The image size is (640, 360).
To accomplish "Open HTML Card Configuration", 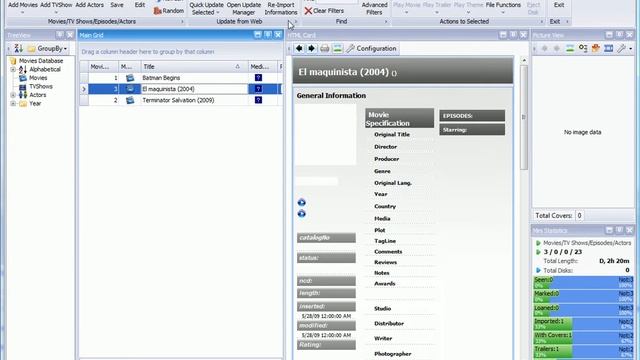I will click(x=371, y=49).
